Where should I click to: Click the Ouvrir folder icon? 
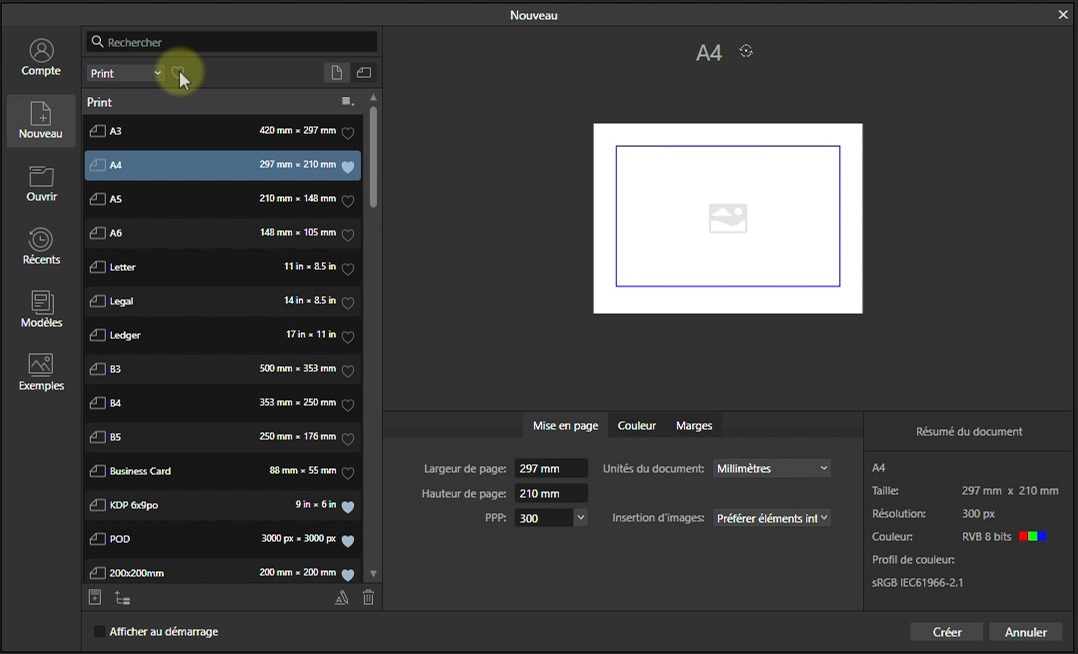41,177
